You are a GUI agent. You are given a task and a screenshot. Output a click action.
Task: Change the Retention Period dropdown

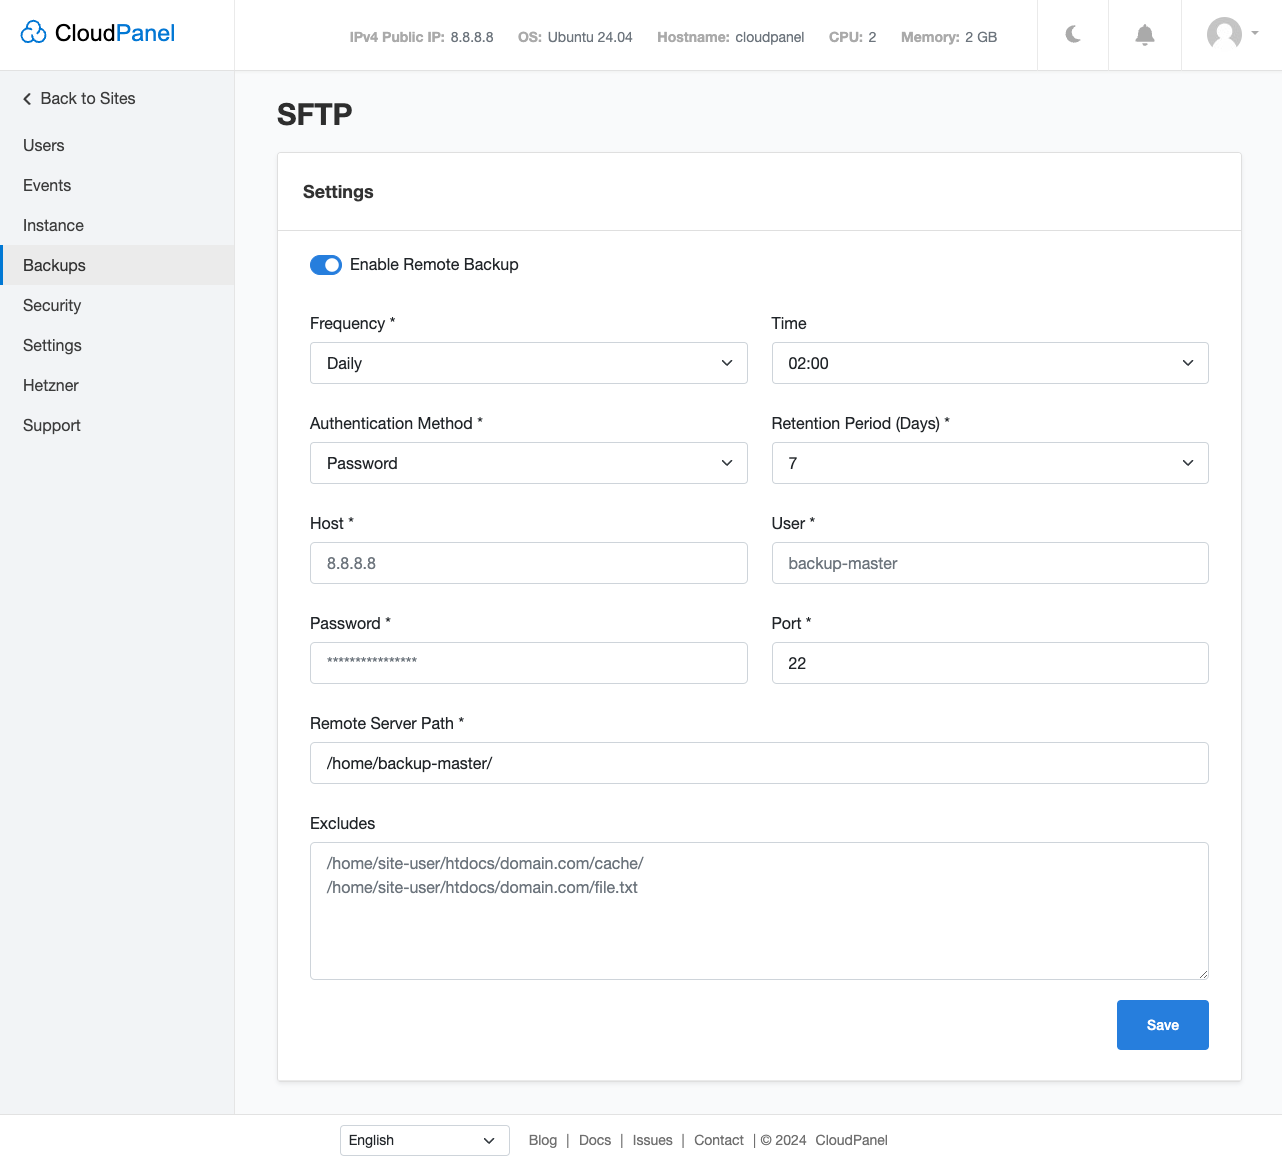point(989,463)
